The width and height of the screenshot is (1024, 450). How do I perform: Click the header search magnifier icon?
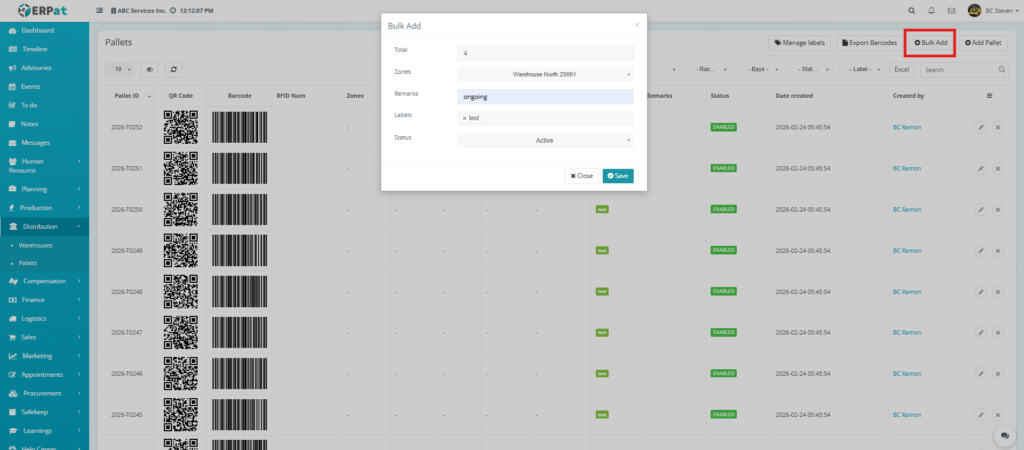pyautogui.click(x=912, y=11)
